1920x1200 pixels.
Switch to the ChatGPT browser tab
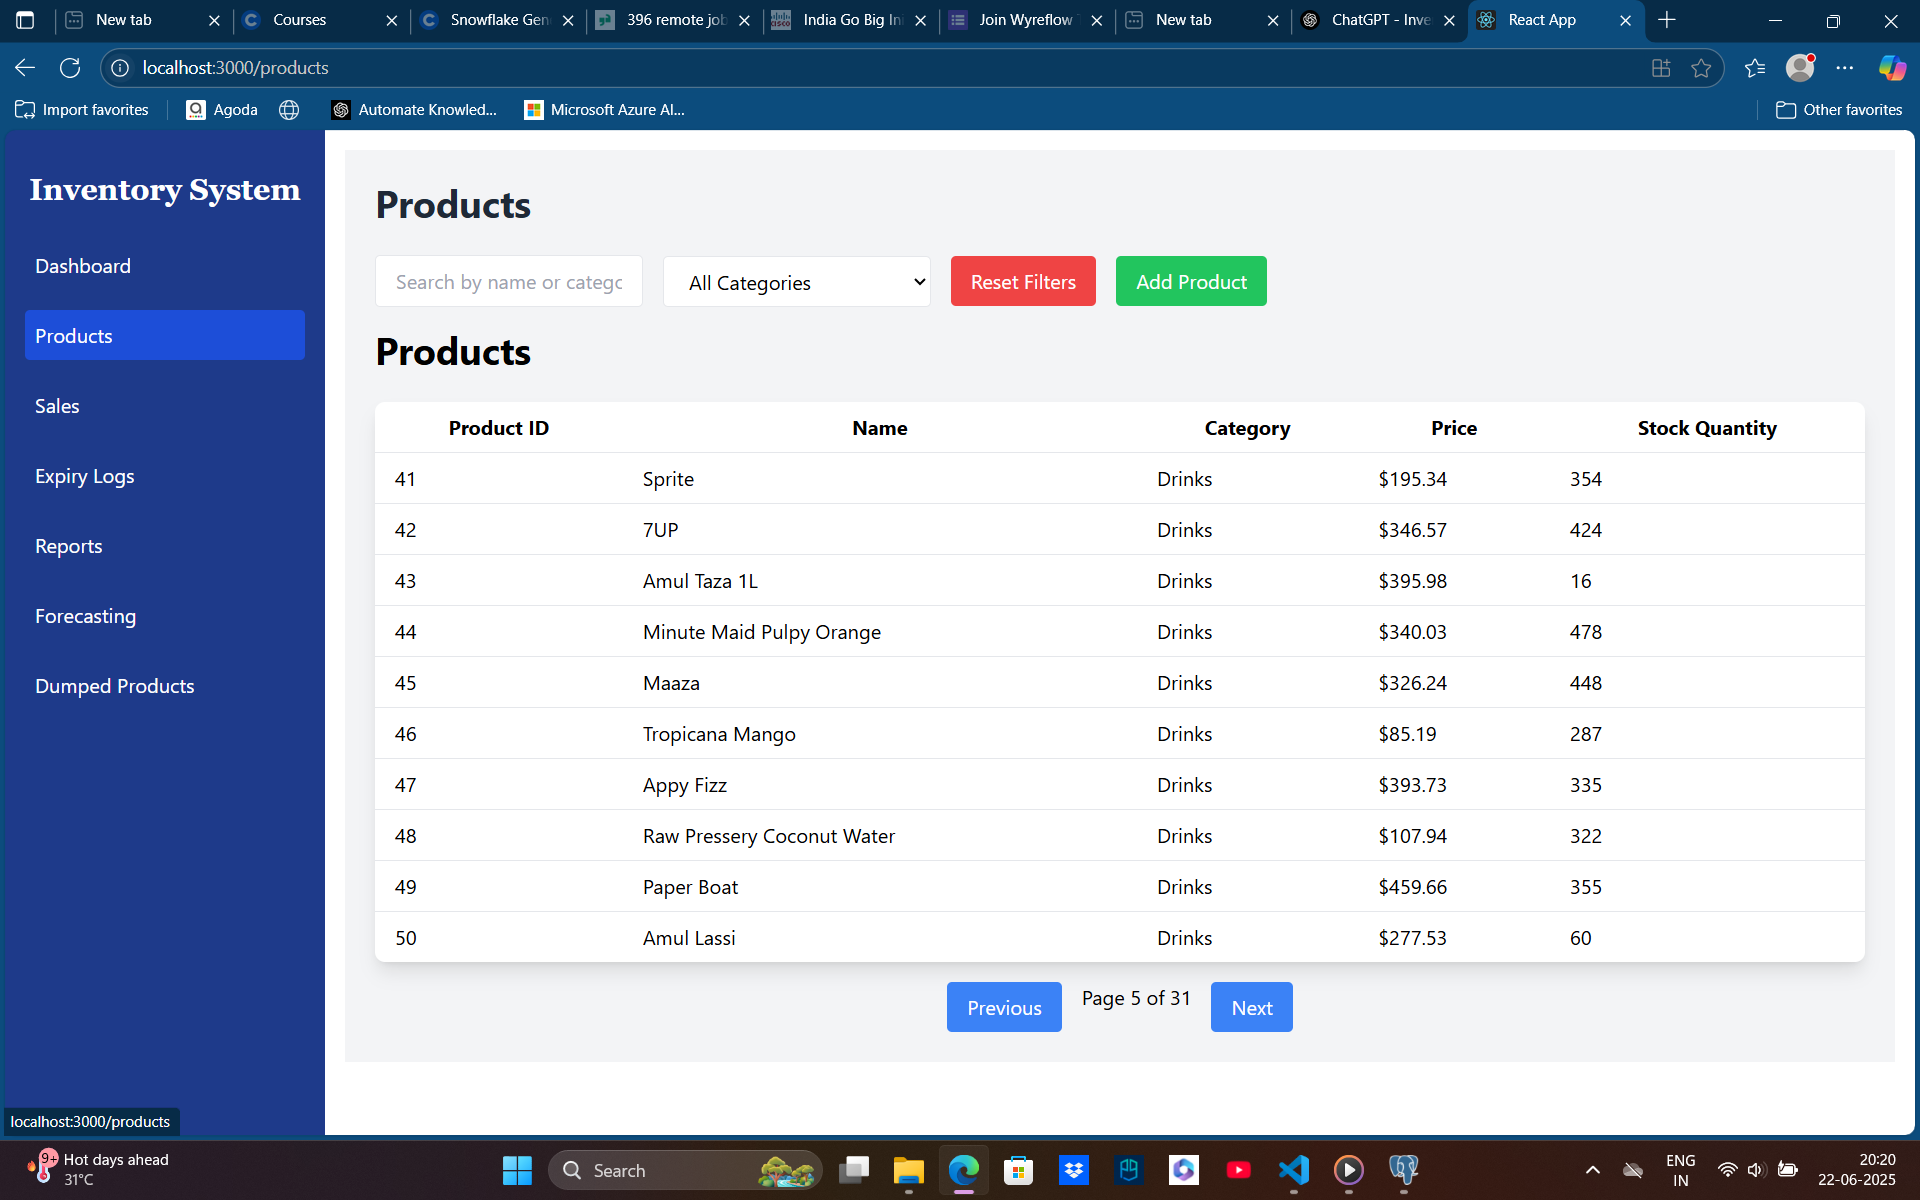1380,20
